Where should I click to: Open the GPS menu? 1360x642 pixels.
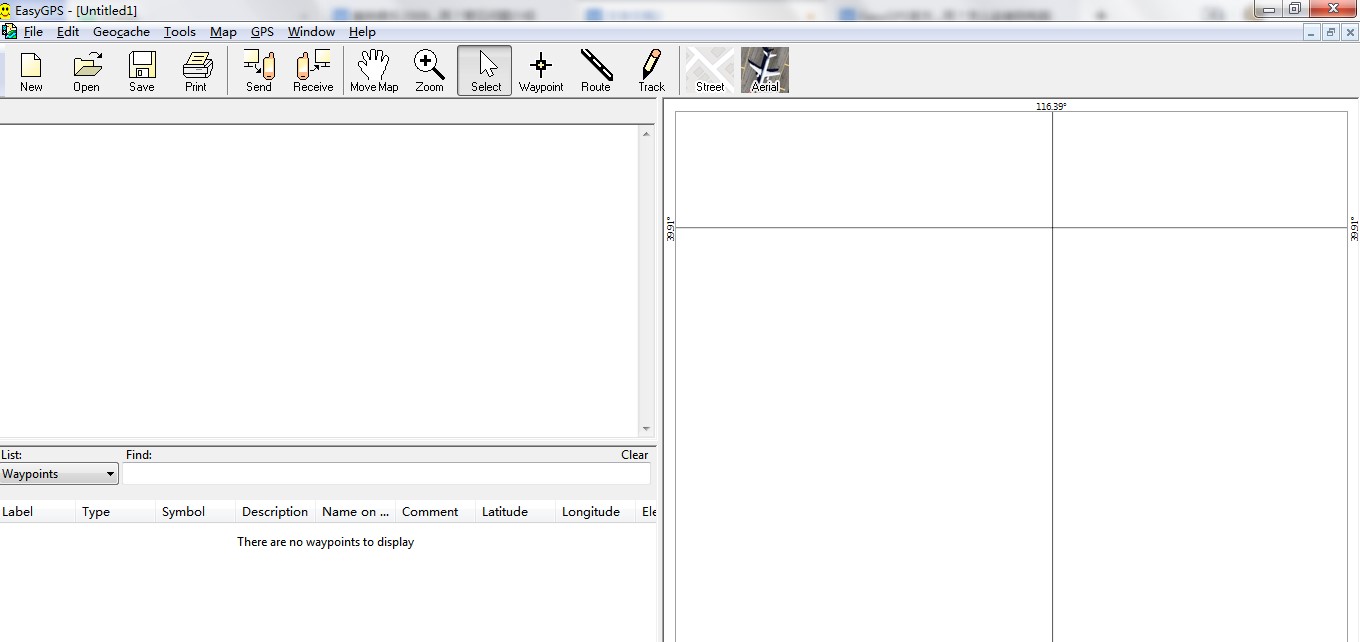click(x=262, y=32)
